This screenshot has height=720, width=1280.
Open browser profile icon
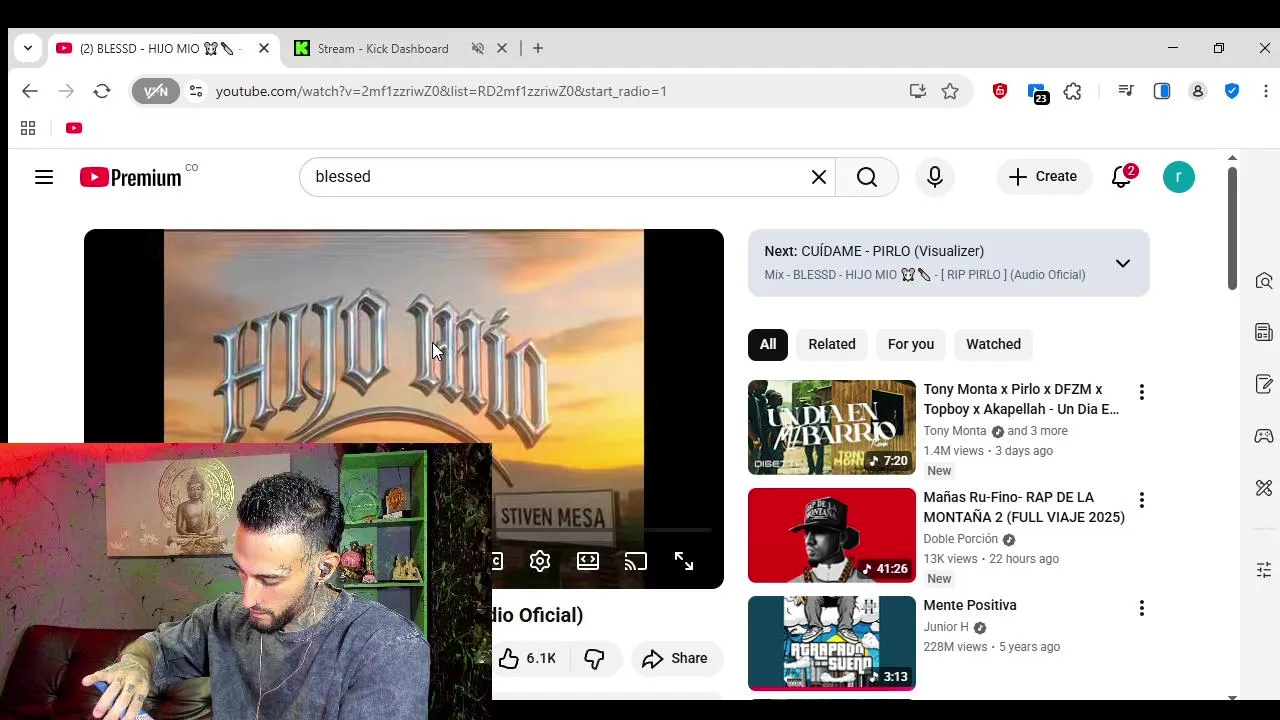(x=1198, y=91)
